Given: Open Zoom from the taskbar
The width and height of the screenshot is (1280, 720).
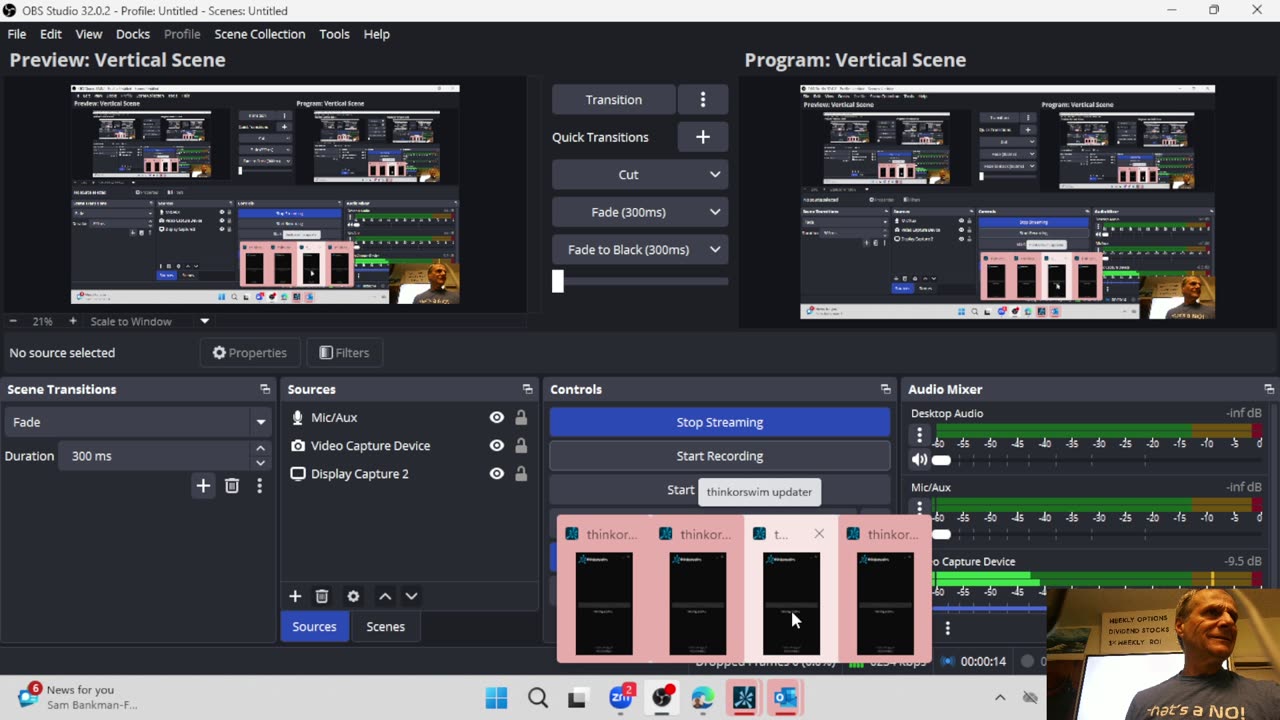Looking at the screenshot, I should coord(621,698).
